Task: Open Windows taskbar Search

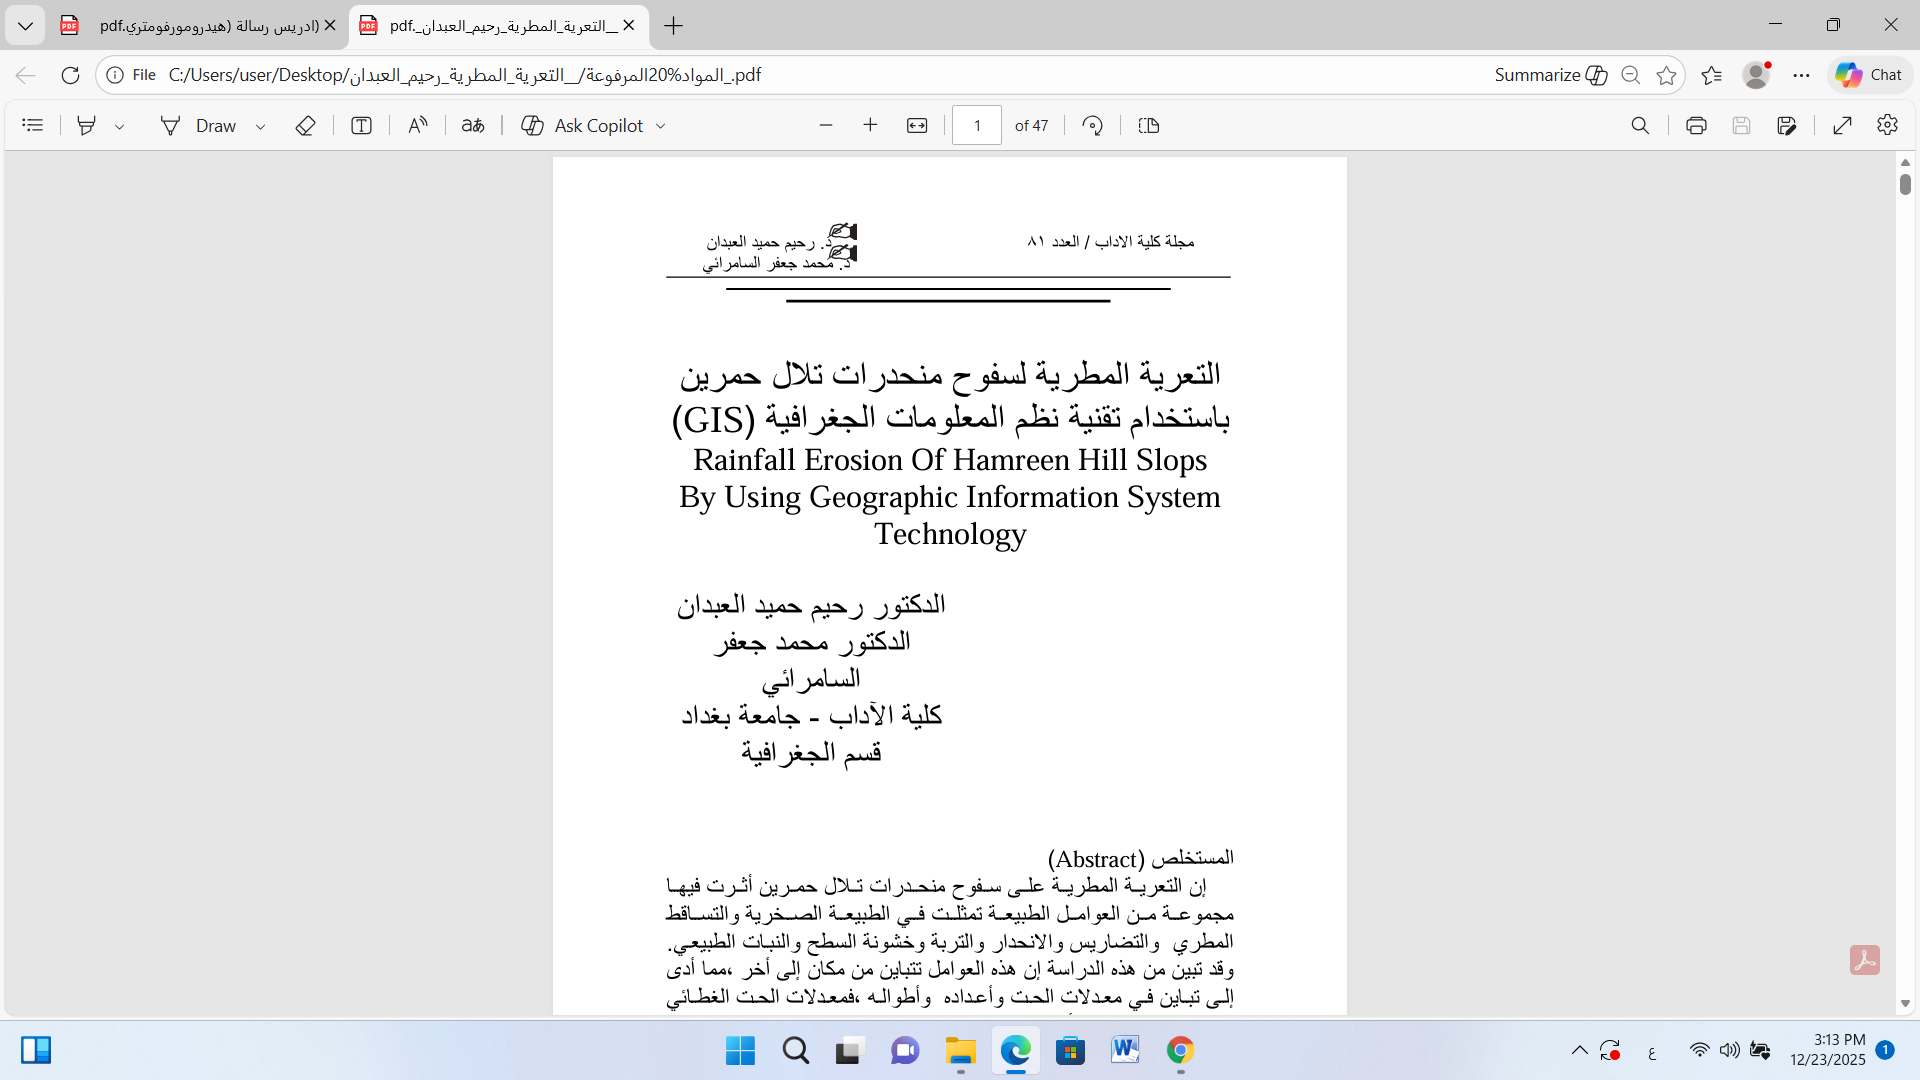Action: (x=796, y=1050)
